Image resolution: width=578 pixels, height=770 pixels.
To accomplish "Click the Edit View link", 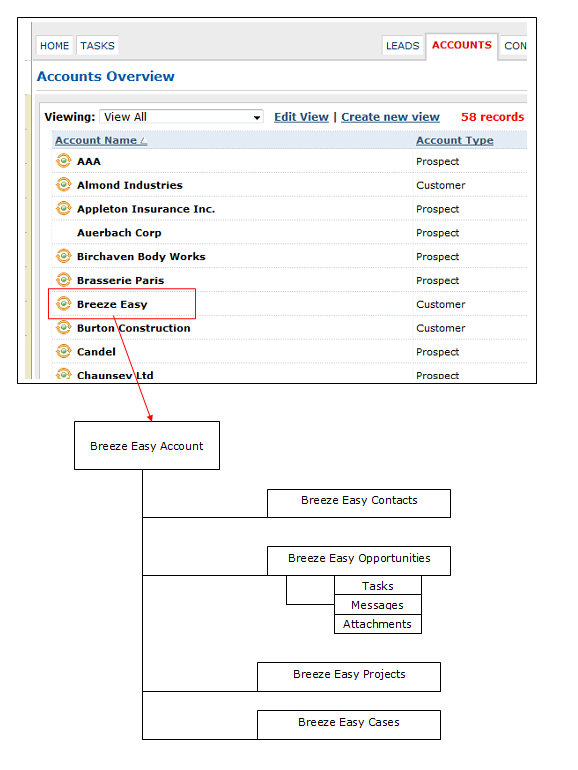I will (x=301, y=117).
